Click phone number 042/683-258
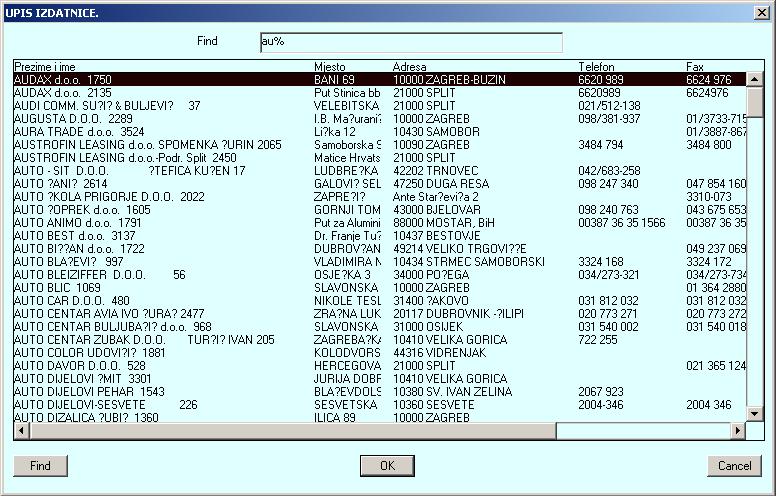Viewport: 776px width, 496px height. (x=609, y=171)
